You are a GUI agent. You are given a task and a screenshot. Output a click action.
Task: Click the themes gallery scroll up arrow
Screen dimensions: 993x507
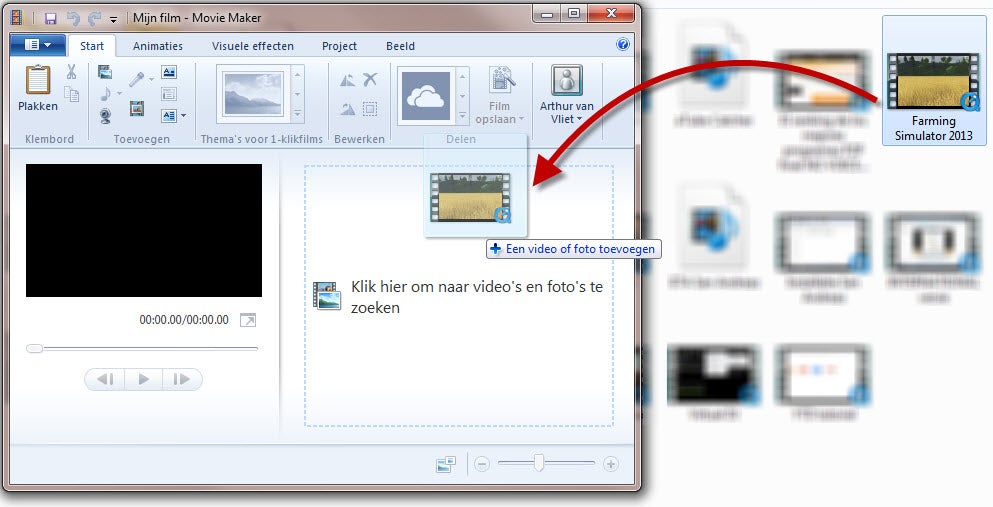click(297, 75)
